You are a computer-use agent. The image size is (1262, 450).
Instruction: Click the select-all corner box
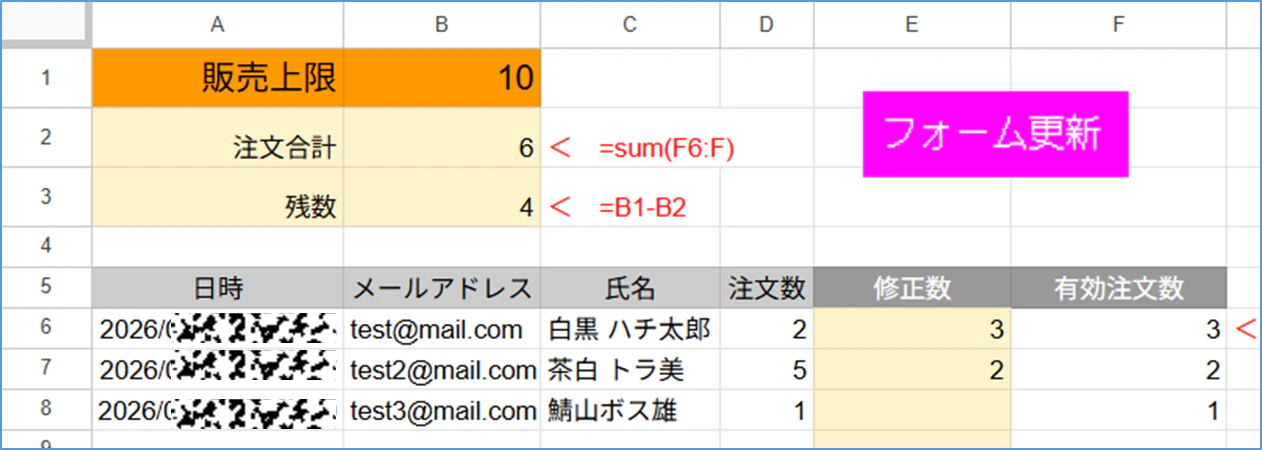click(46, 24)
